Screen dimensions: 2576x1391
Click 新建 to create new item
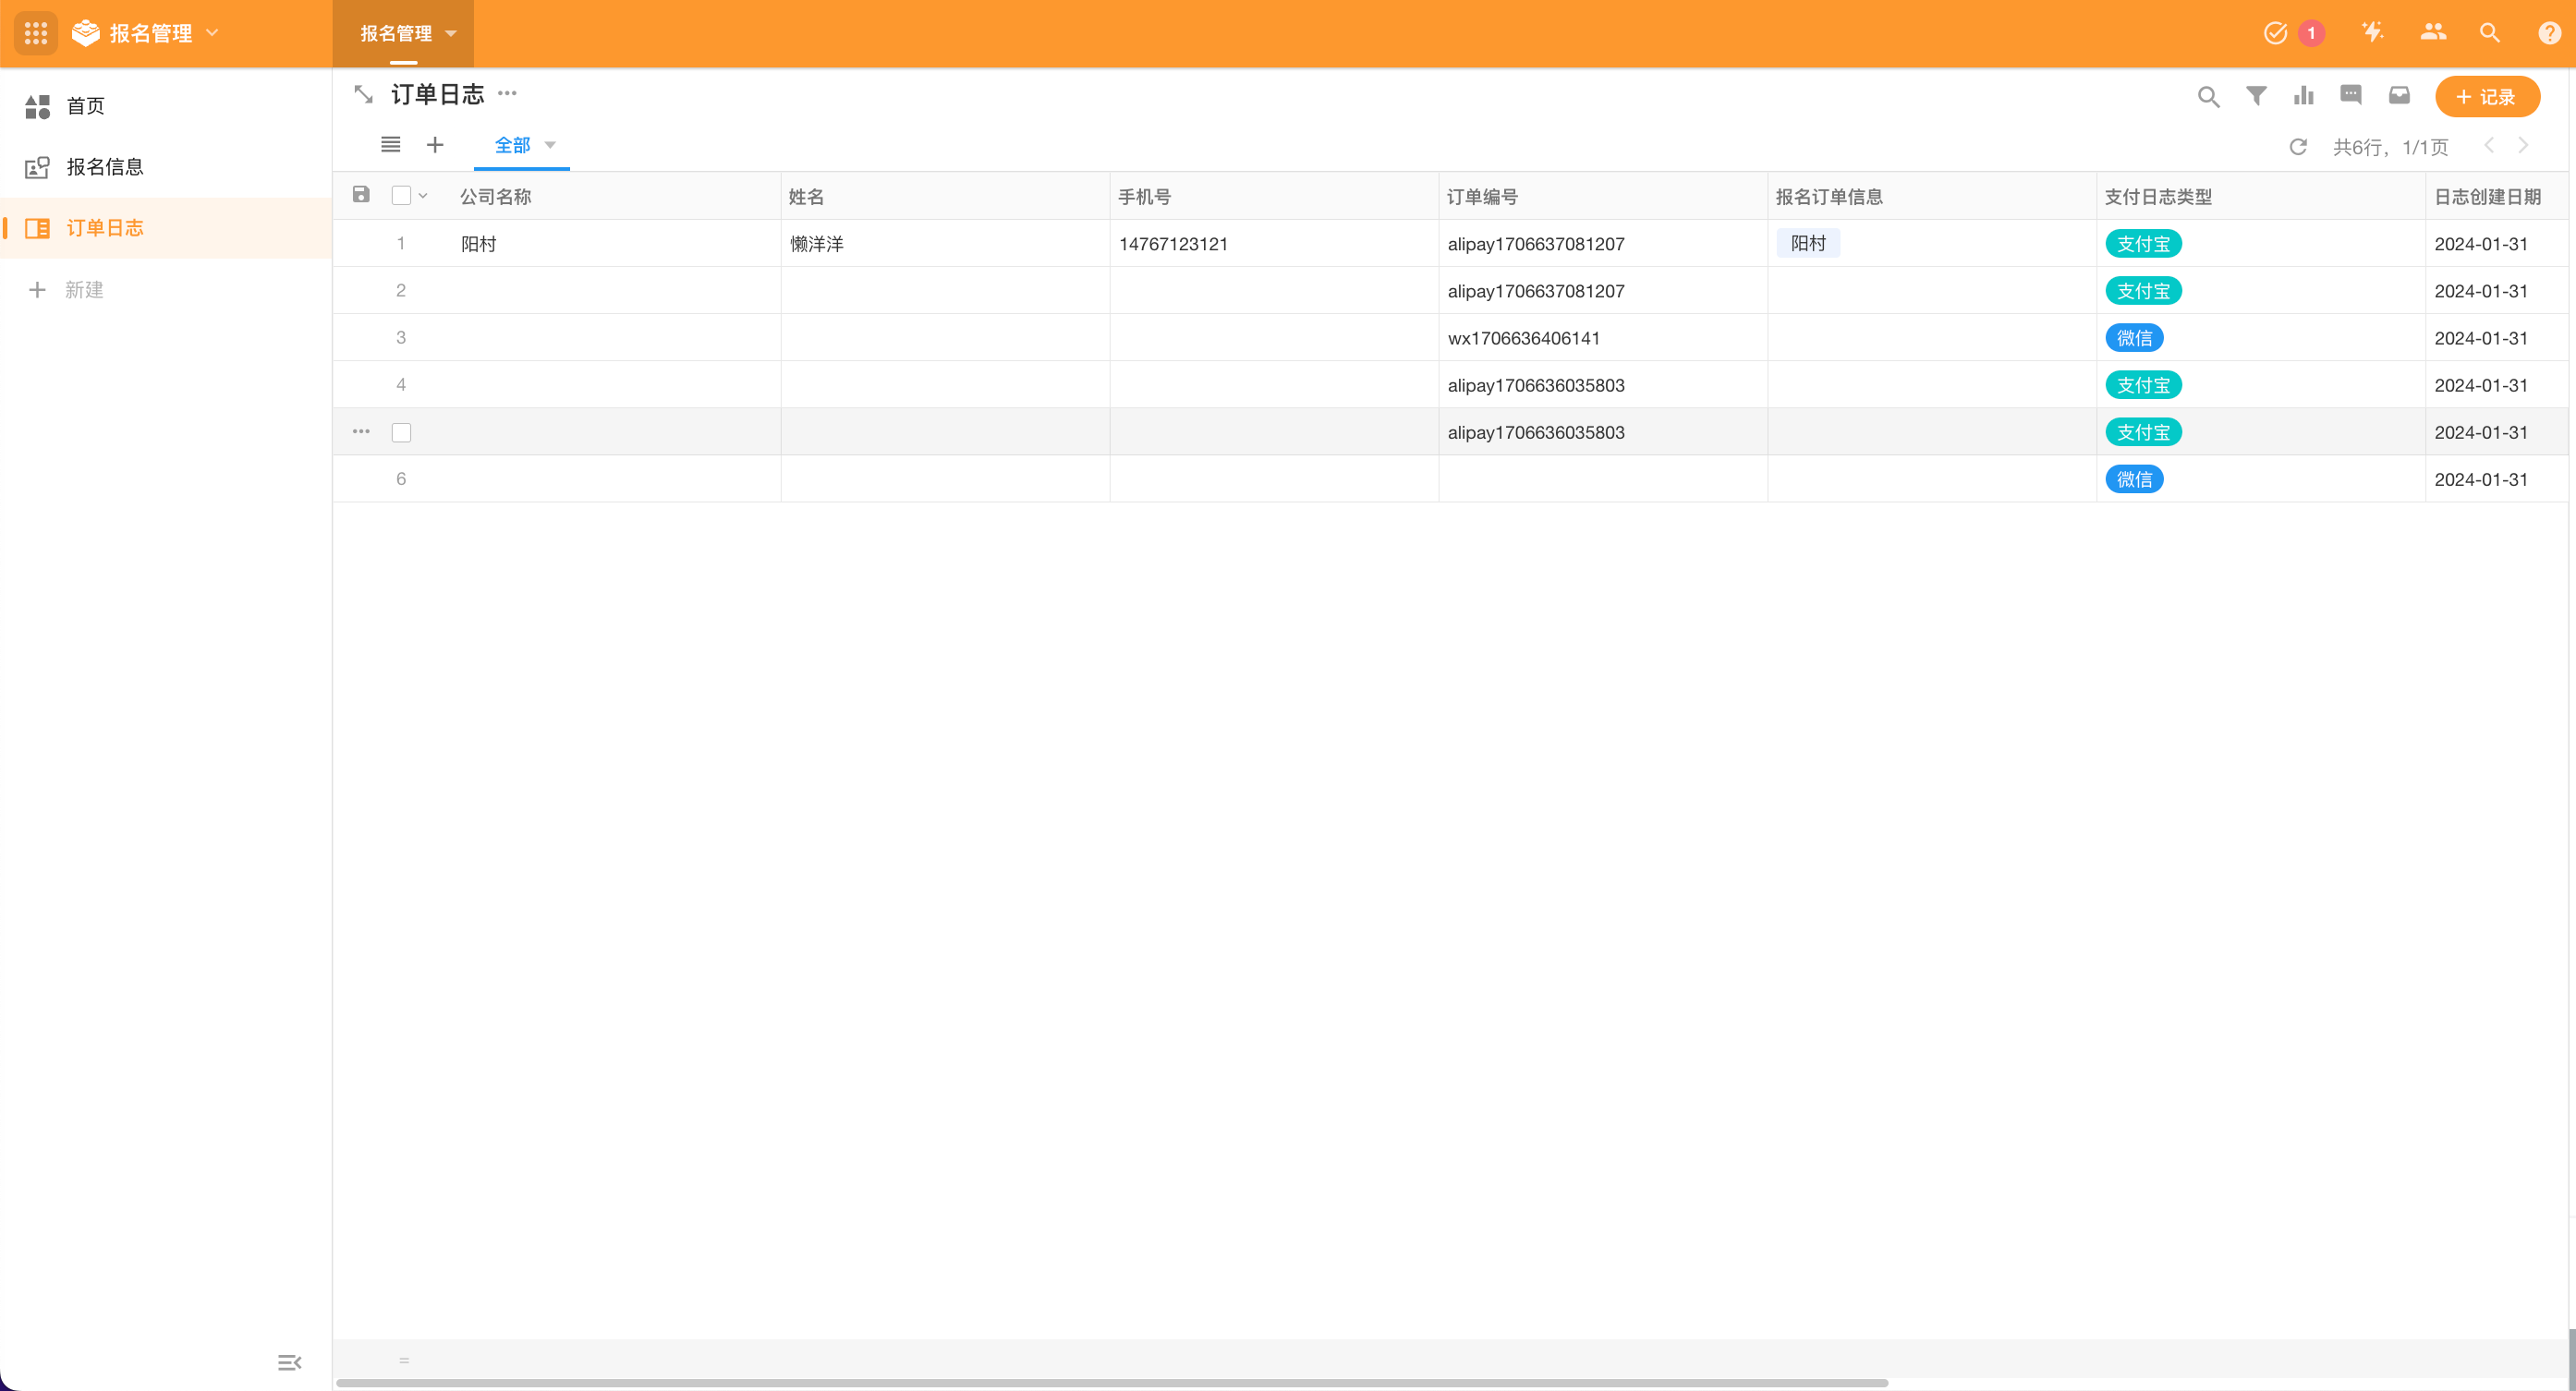(83, 290)
